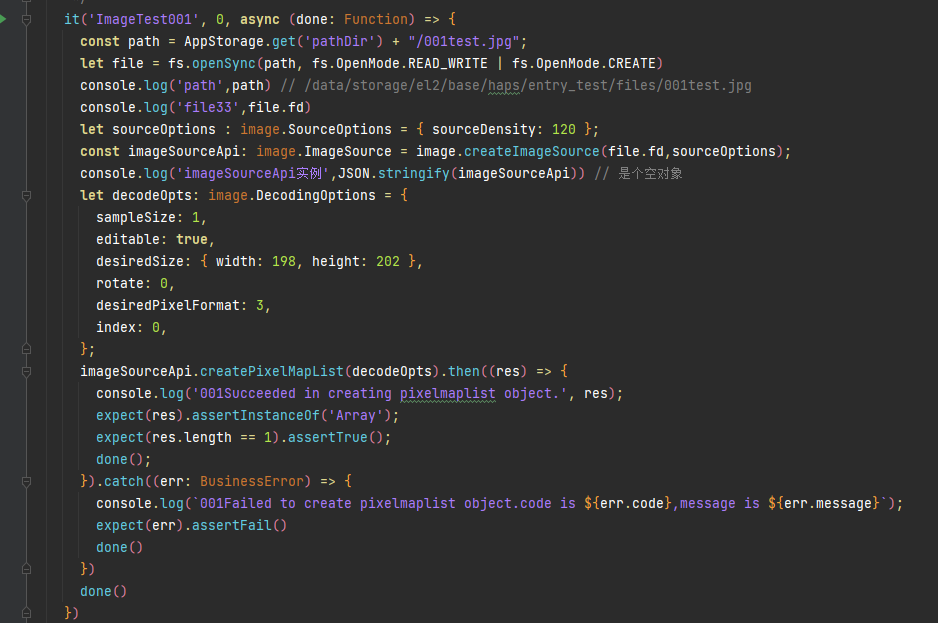Click the sourceDensity property key
The width and height of the screenshot is (938, 623).
coord(483,130)
